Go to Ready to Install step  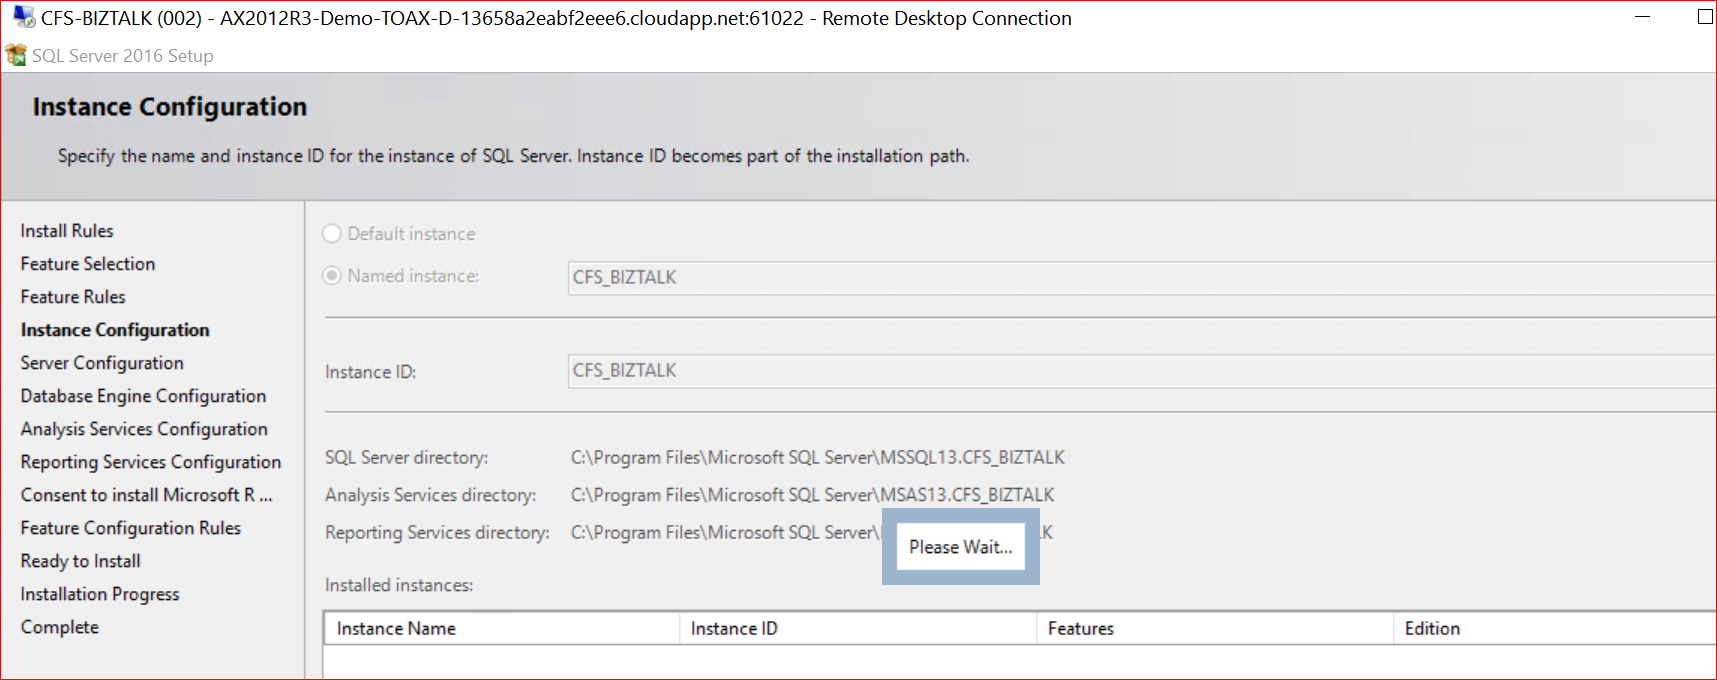click(81, 561)
